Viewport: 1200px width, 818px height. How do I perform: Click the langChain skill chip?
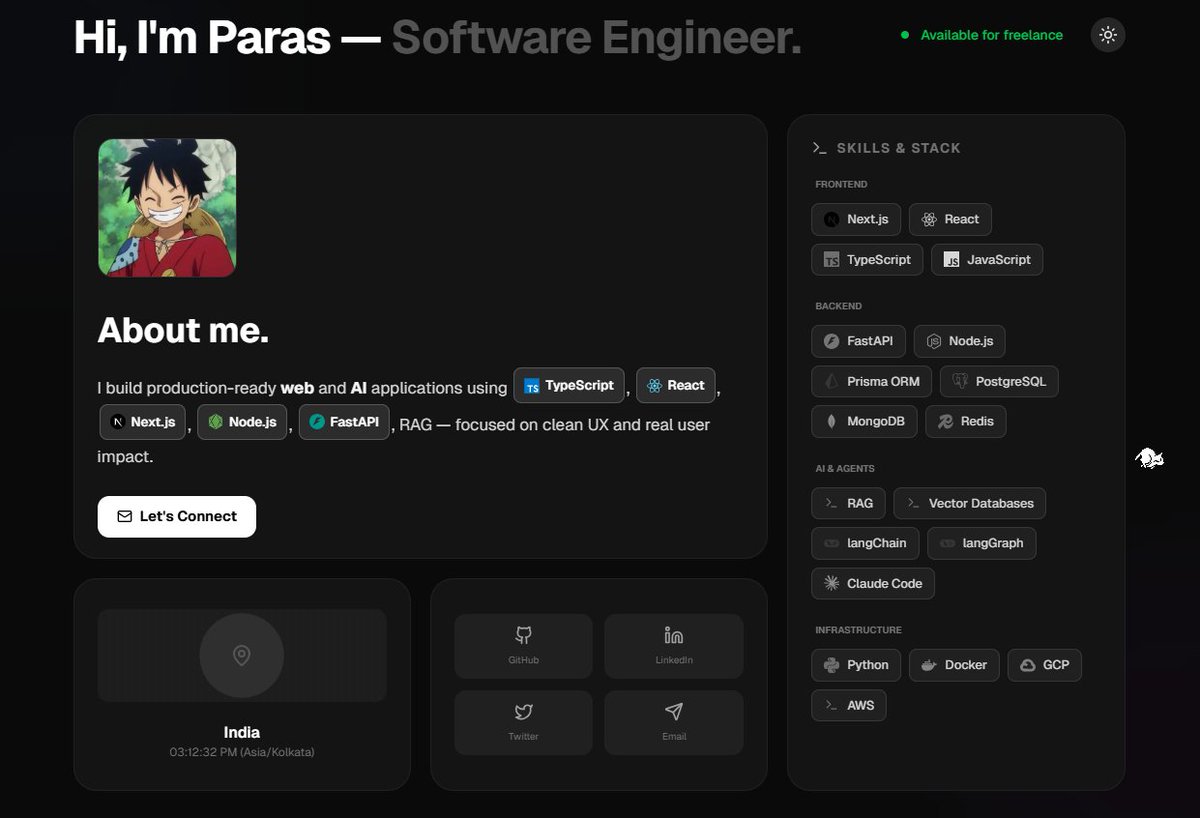[865, 544]
